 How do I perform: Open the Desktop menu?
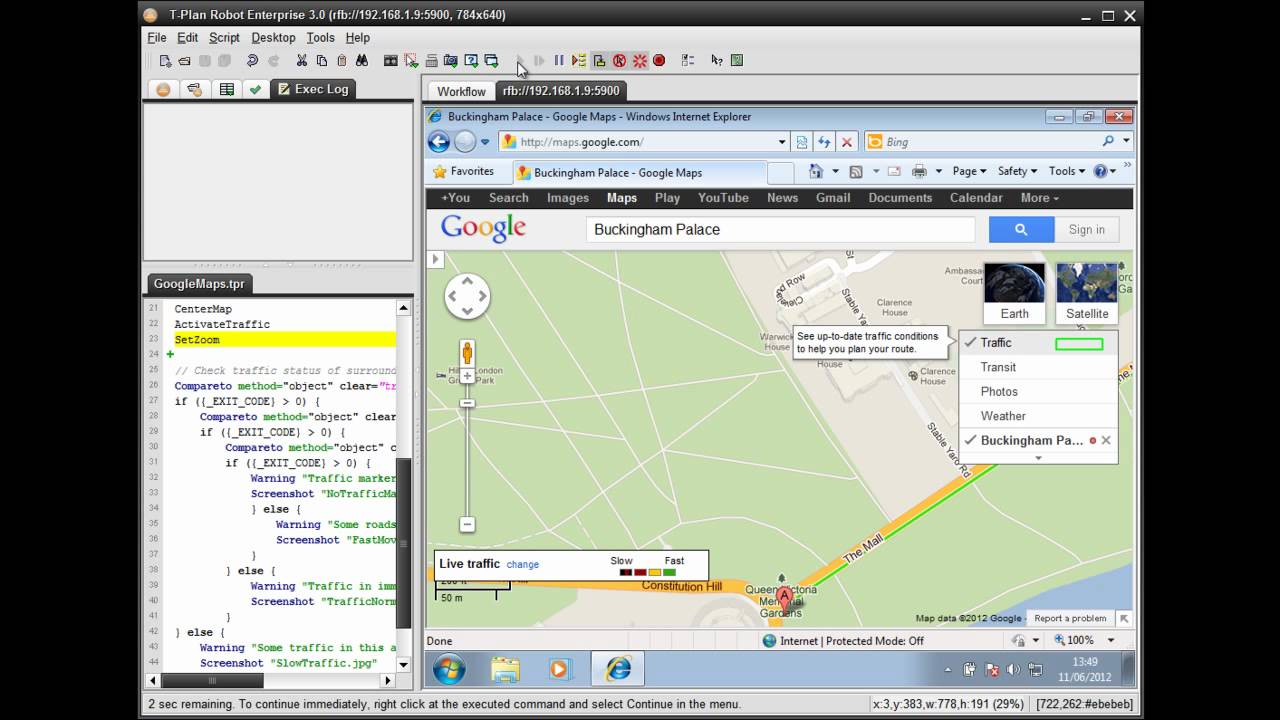273,37
